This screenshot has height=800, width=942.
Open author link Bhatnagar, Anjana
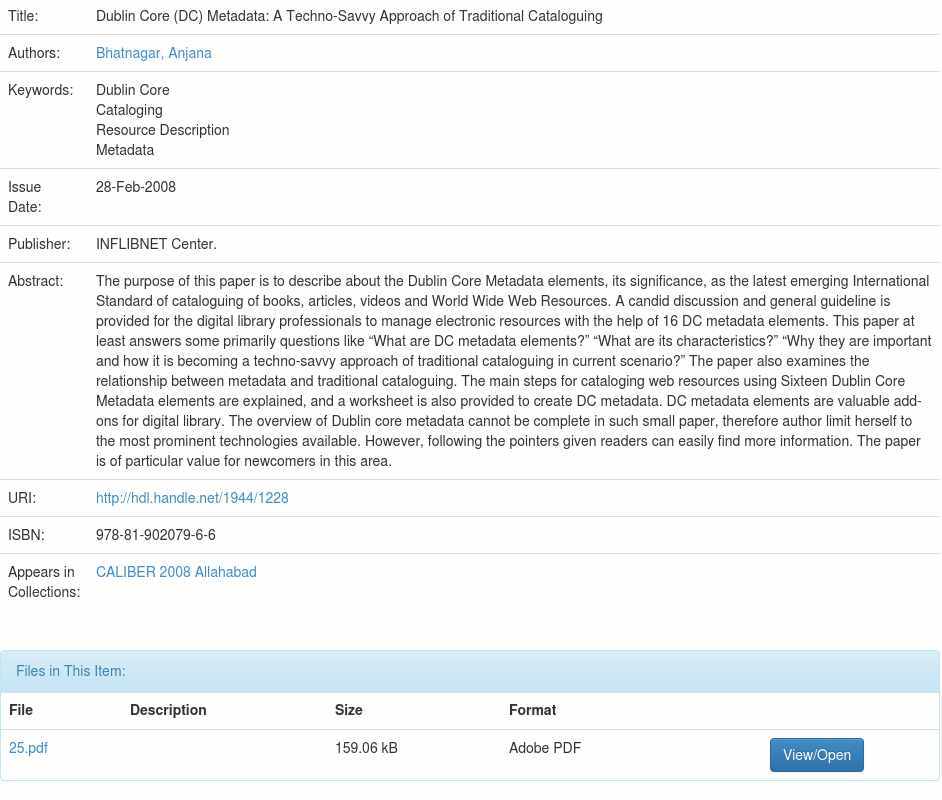[153, 53]
